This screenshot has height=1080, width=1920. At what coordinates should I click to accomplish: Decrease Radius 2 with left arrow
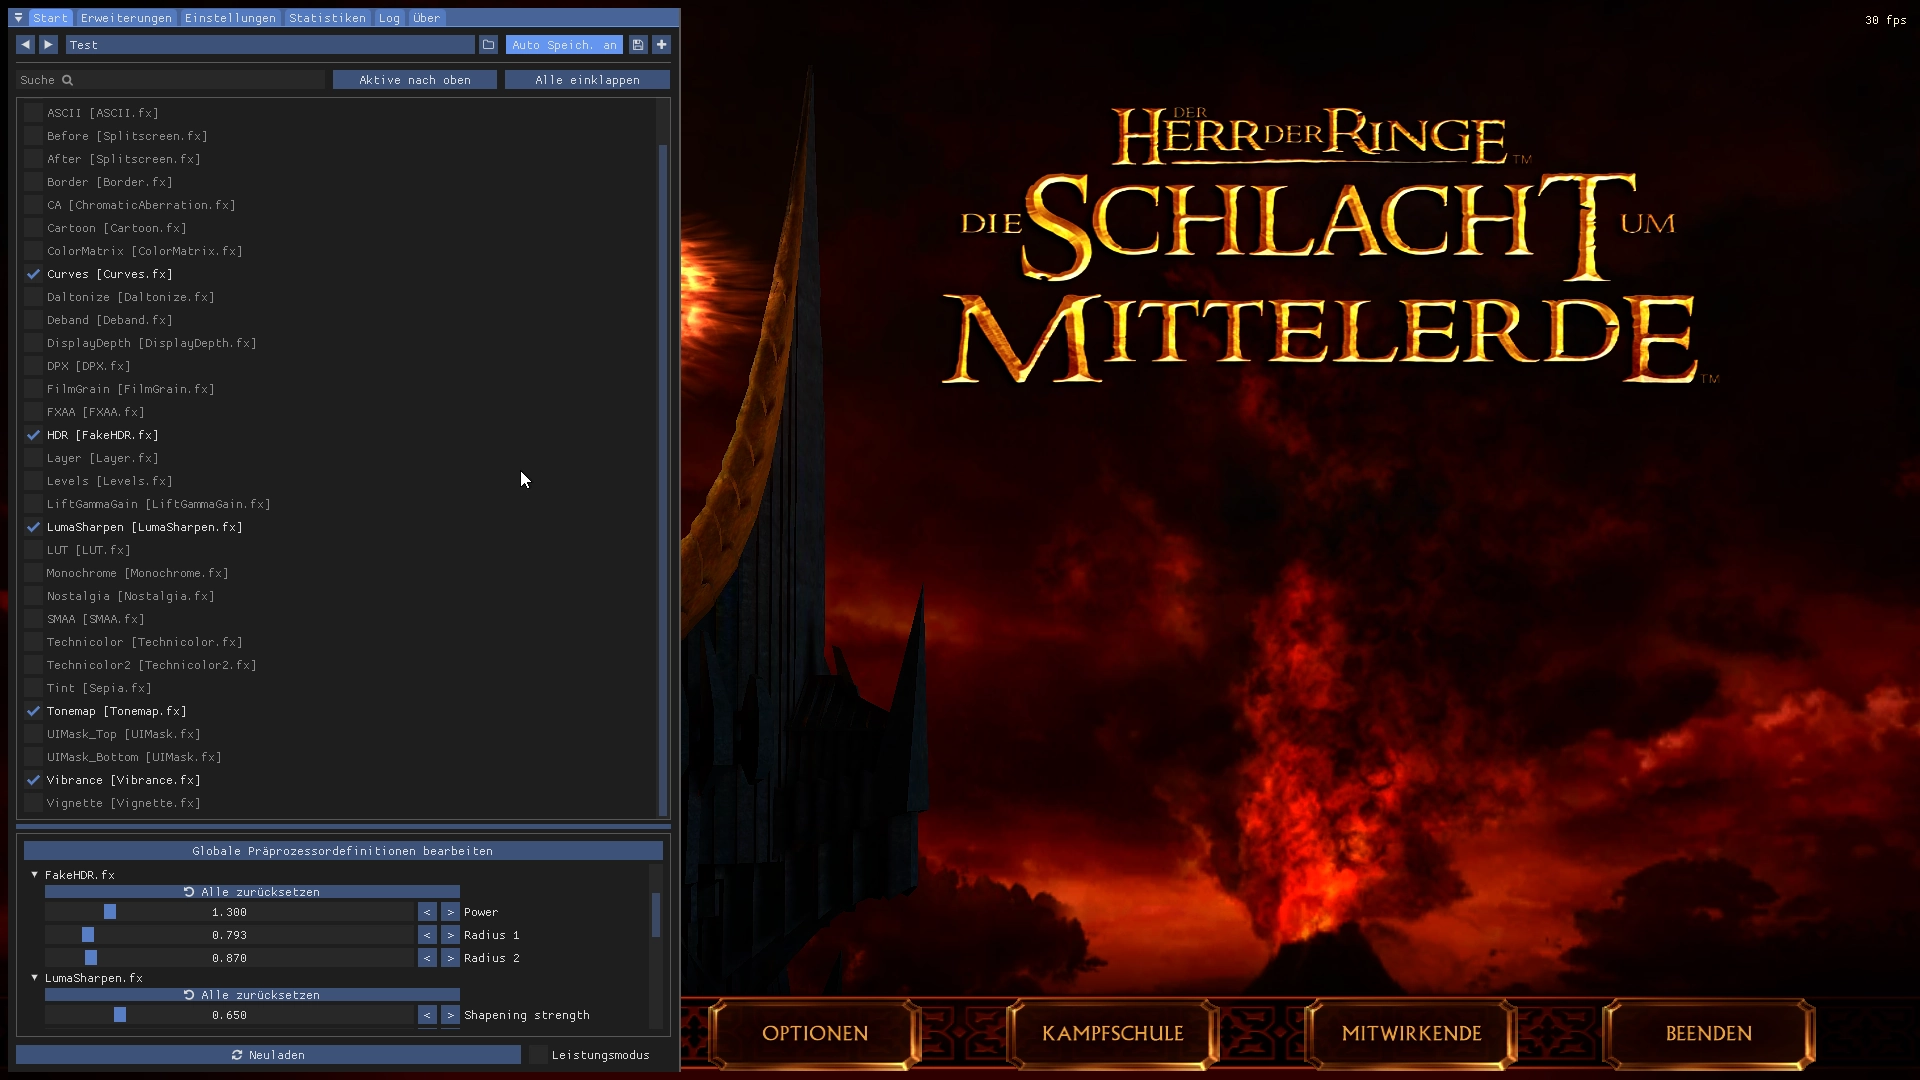click(x=427, y=958)
